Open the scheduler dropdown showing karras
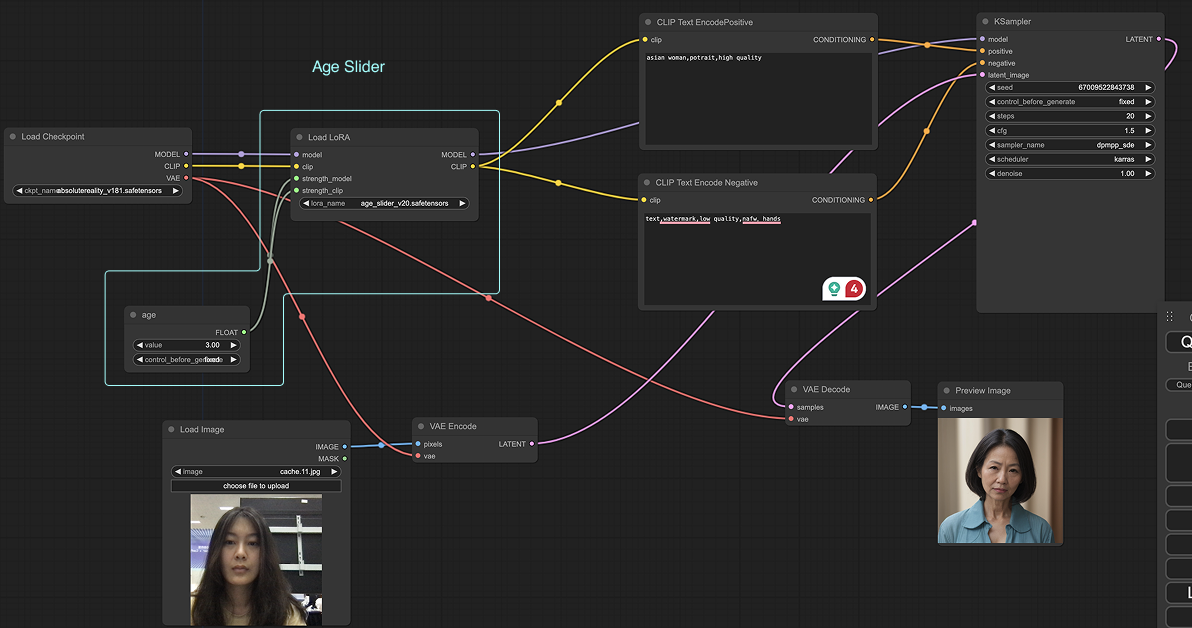 pyautogui.click(x=1070, y=159)
